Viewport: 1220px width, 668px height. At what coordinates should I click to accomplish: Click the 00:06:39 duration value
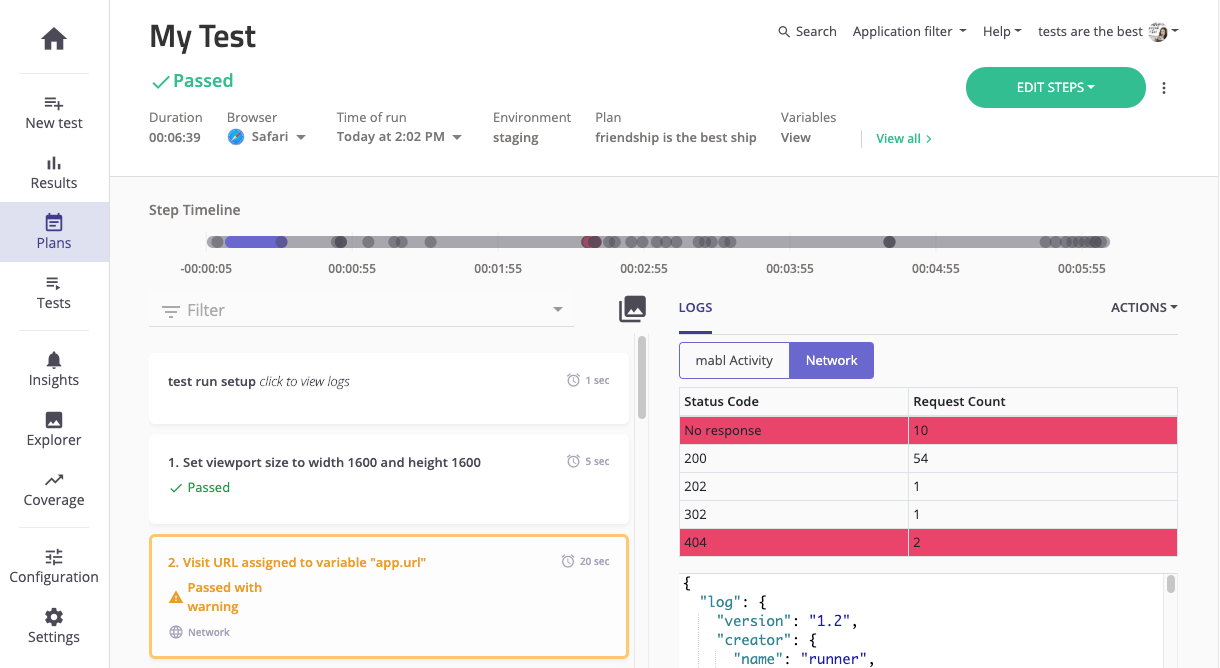[175, 138]
